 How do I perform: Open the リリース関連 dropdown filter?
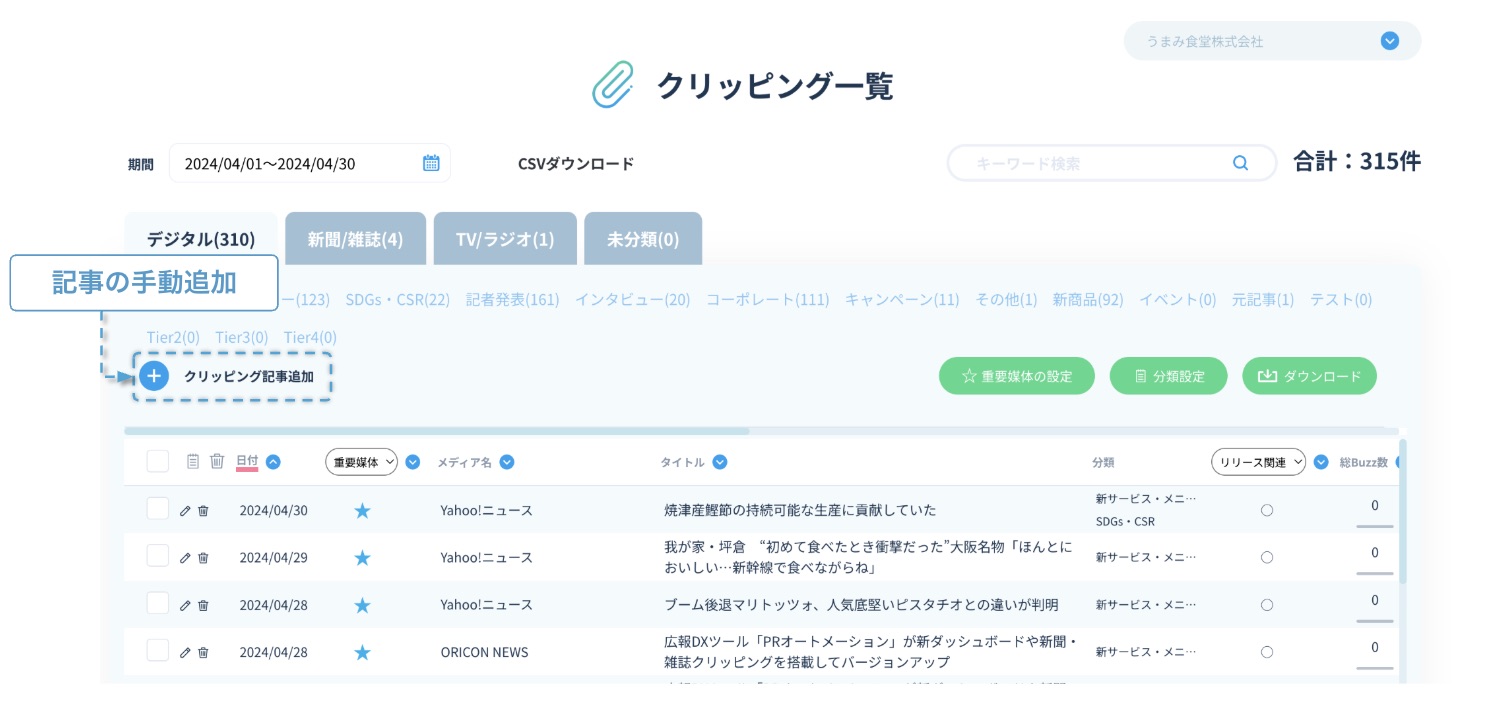pyautogui.click(x=1257, y=462)
